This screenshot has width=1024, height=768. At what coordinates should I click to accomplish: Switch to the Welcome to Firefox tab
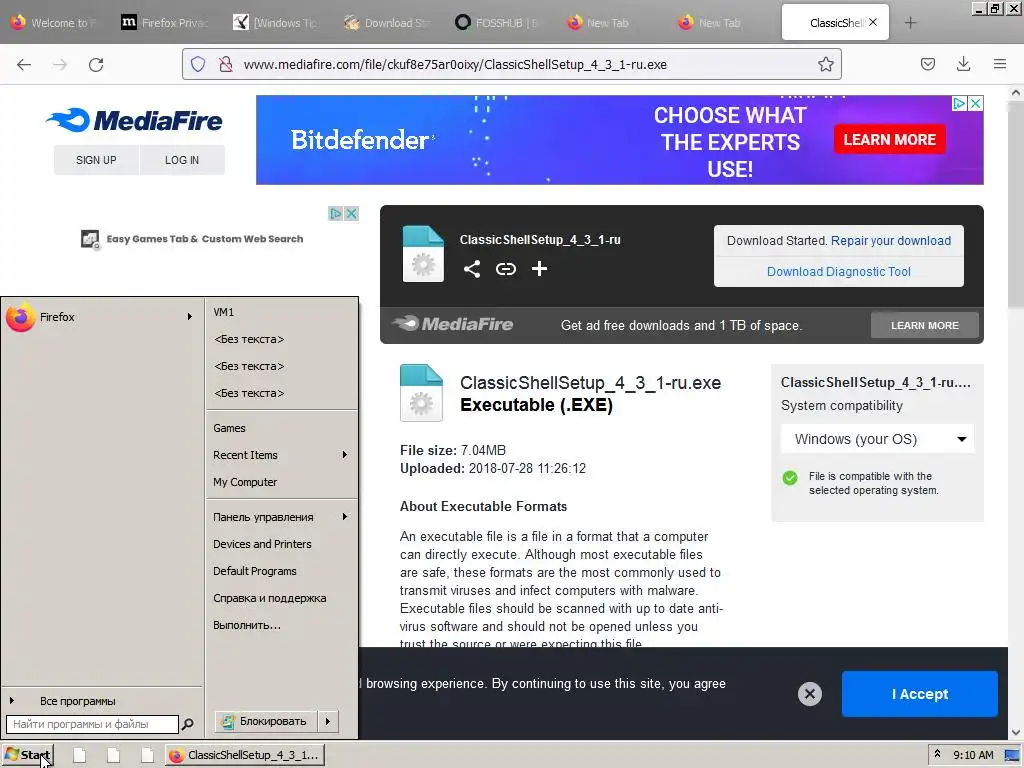(x=54, y=23)
